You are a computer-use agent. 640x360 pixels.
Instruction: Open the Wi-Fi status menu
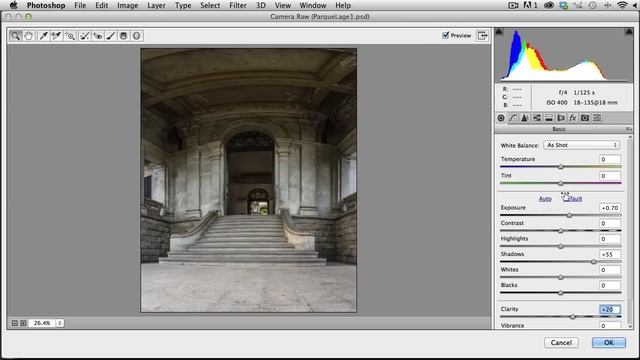622,5
